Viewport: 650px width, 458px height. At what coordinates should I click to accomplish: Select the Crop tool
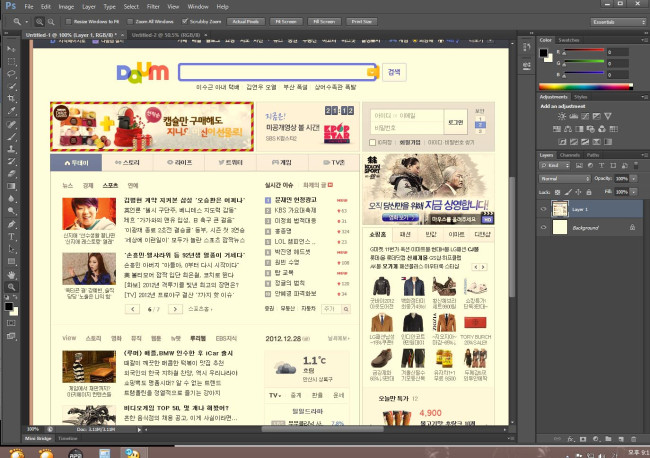point(11,99)
